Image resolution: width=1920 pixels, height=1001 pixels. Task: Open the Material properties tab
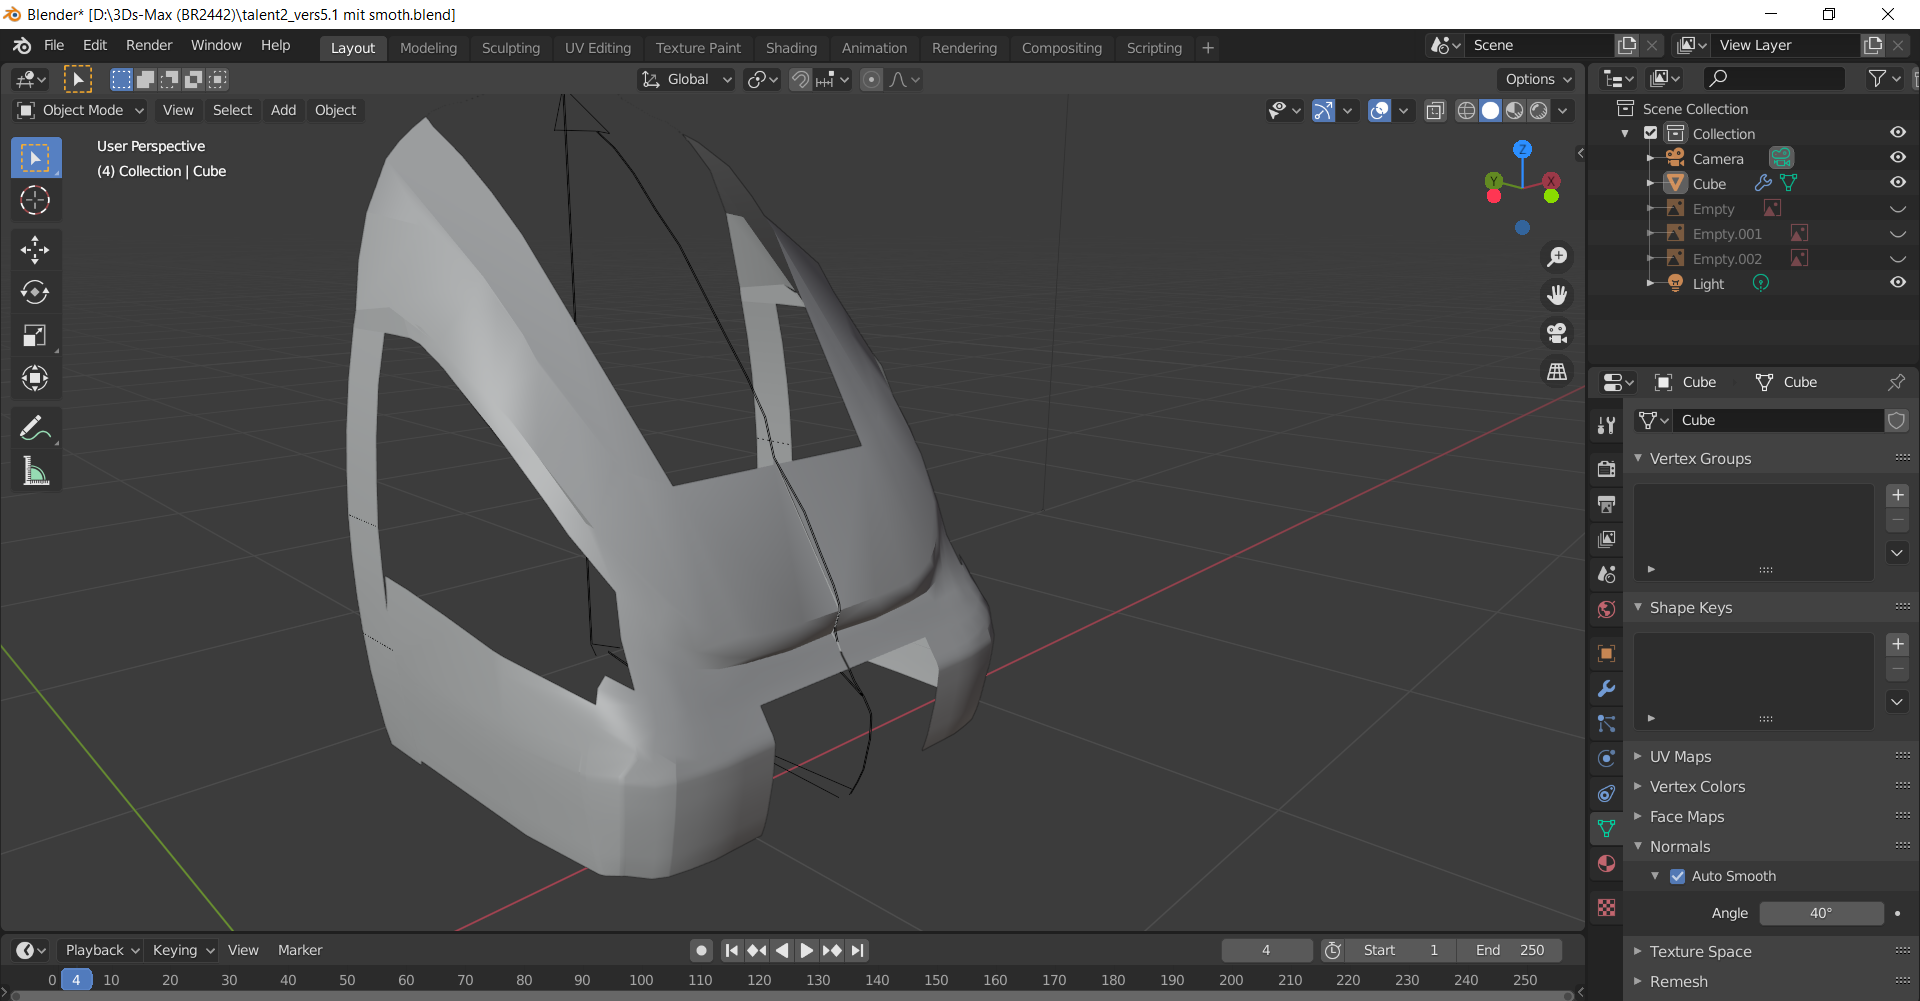pos(1606,864)
